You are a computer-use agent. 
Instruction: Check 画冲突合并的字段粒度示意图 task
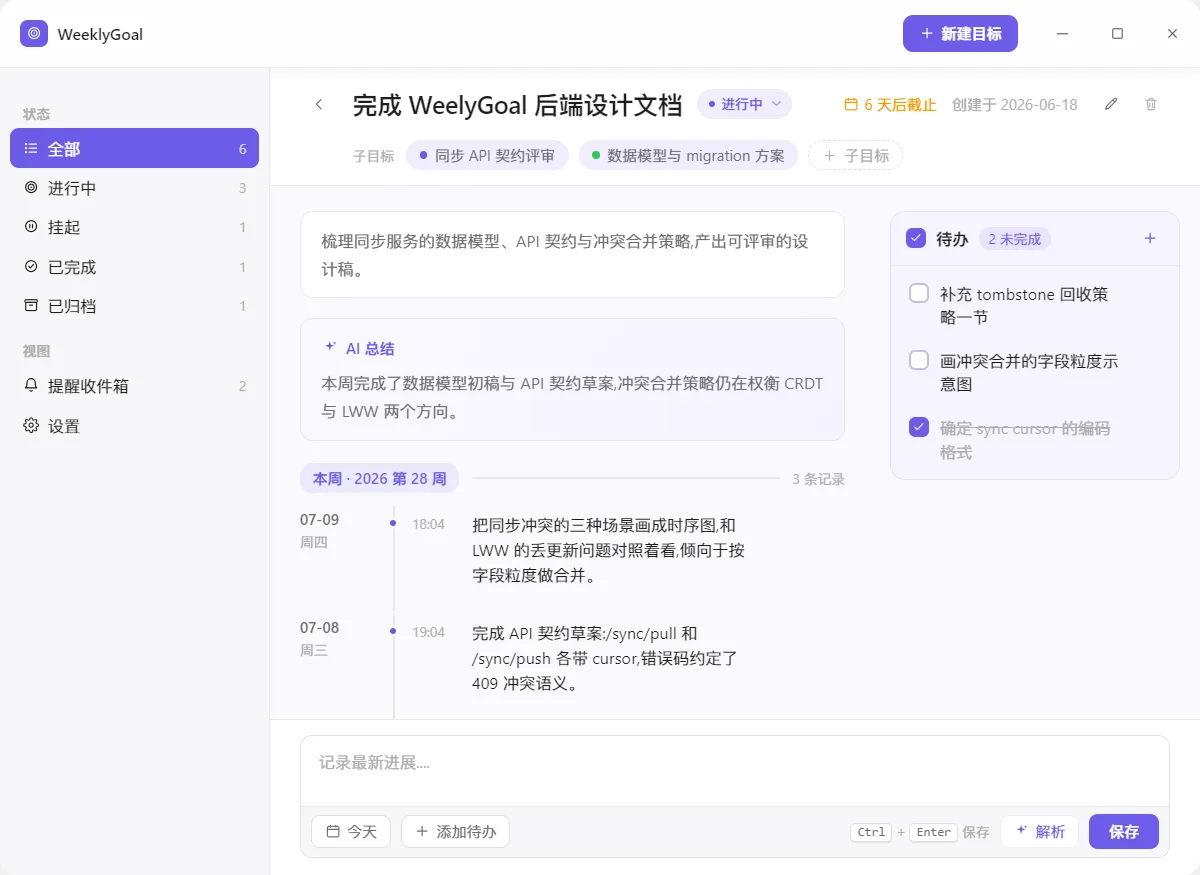(x=919, y=360)
